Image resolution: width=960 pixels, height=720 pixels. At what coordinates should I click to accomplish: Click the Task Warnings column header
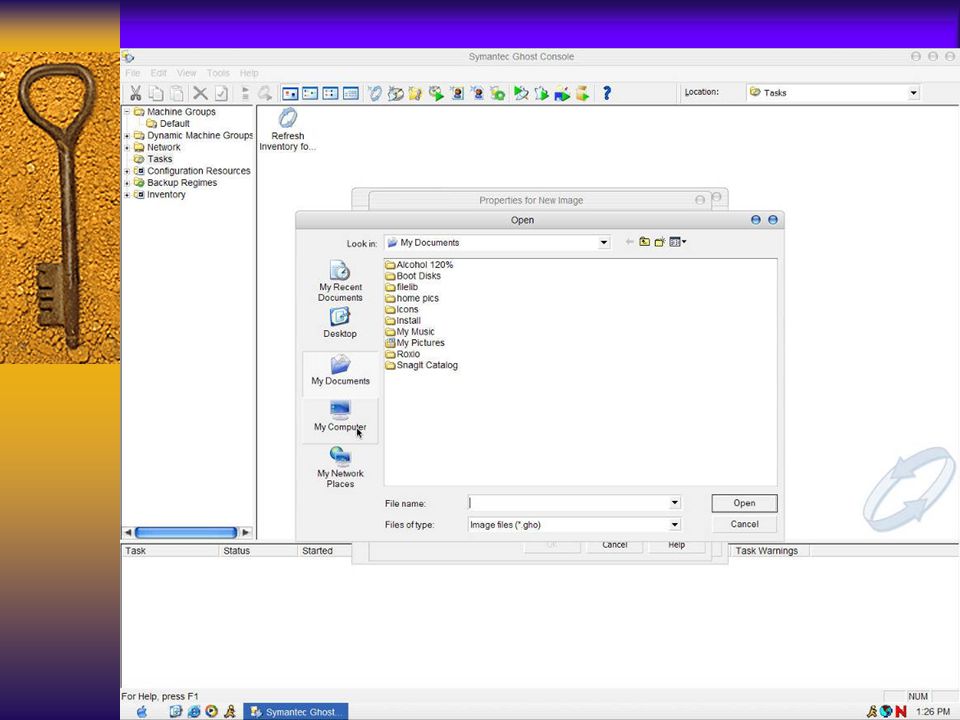tap(769, 550)
